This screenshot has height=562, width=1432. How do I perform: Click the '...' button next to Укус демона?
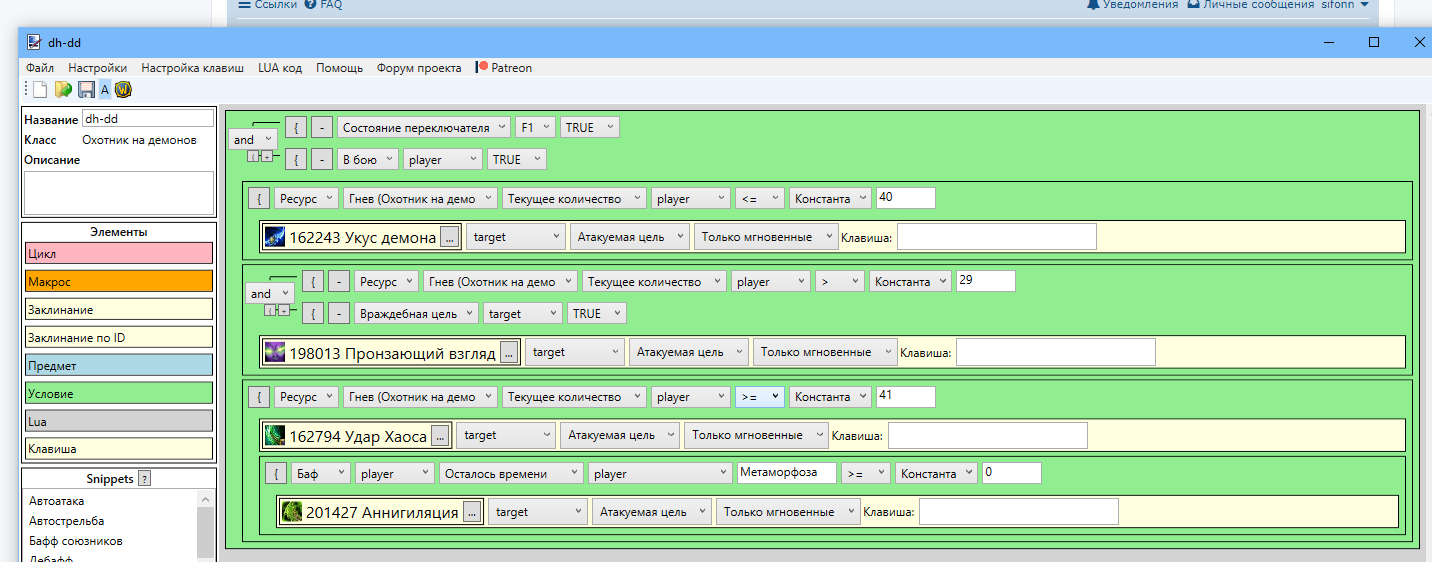click(449, 237)
